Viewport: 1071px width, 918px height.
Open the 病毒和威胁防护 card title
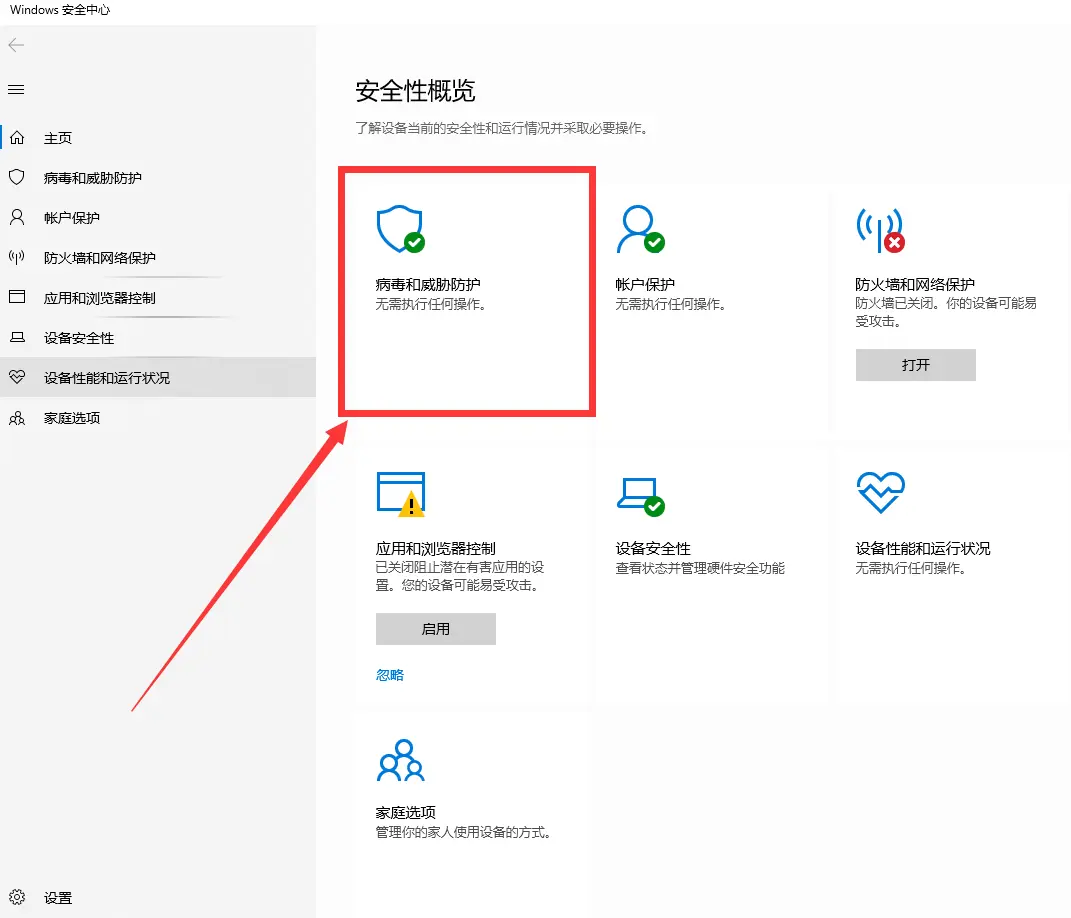coord(428,284)
